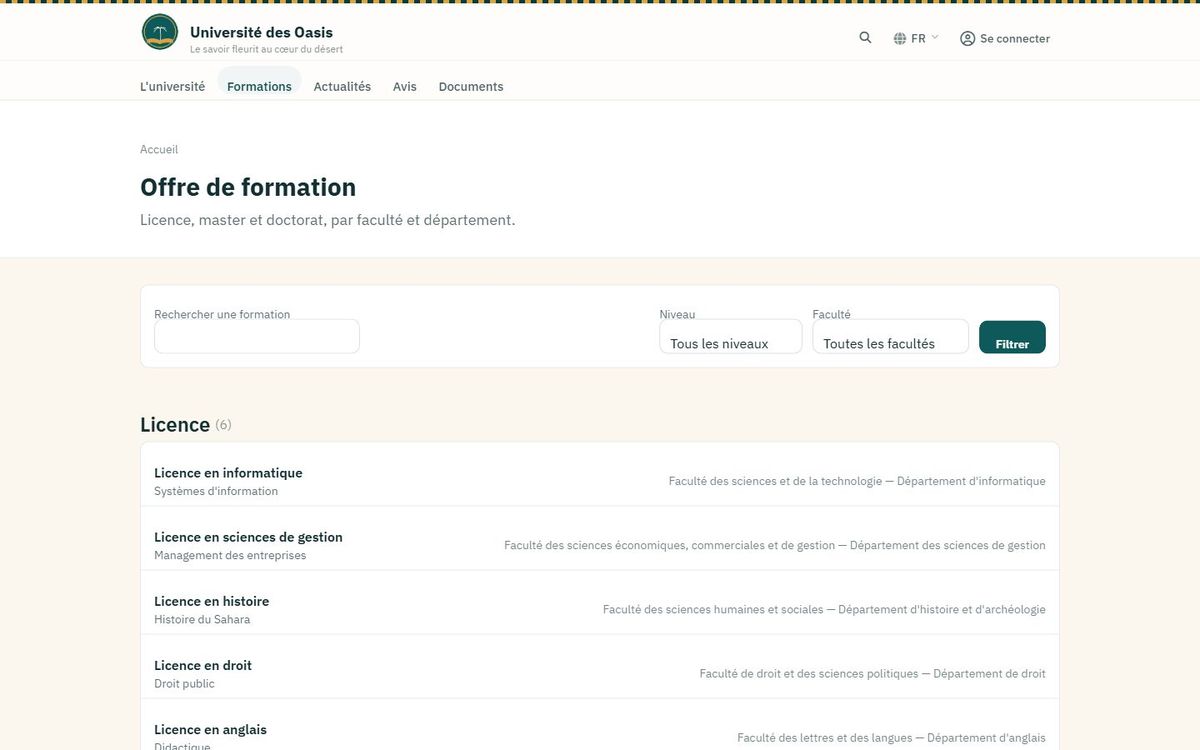Open the Niveau 'Tous les niveaux' dropdown
This screenshot has width=1200, height=750.
pos(731,337)
